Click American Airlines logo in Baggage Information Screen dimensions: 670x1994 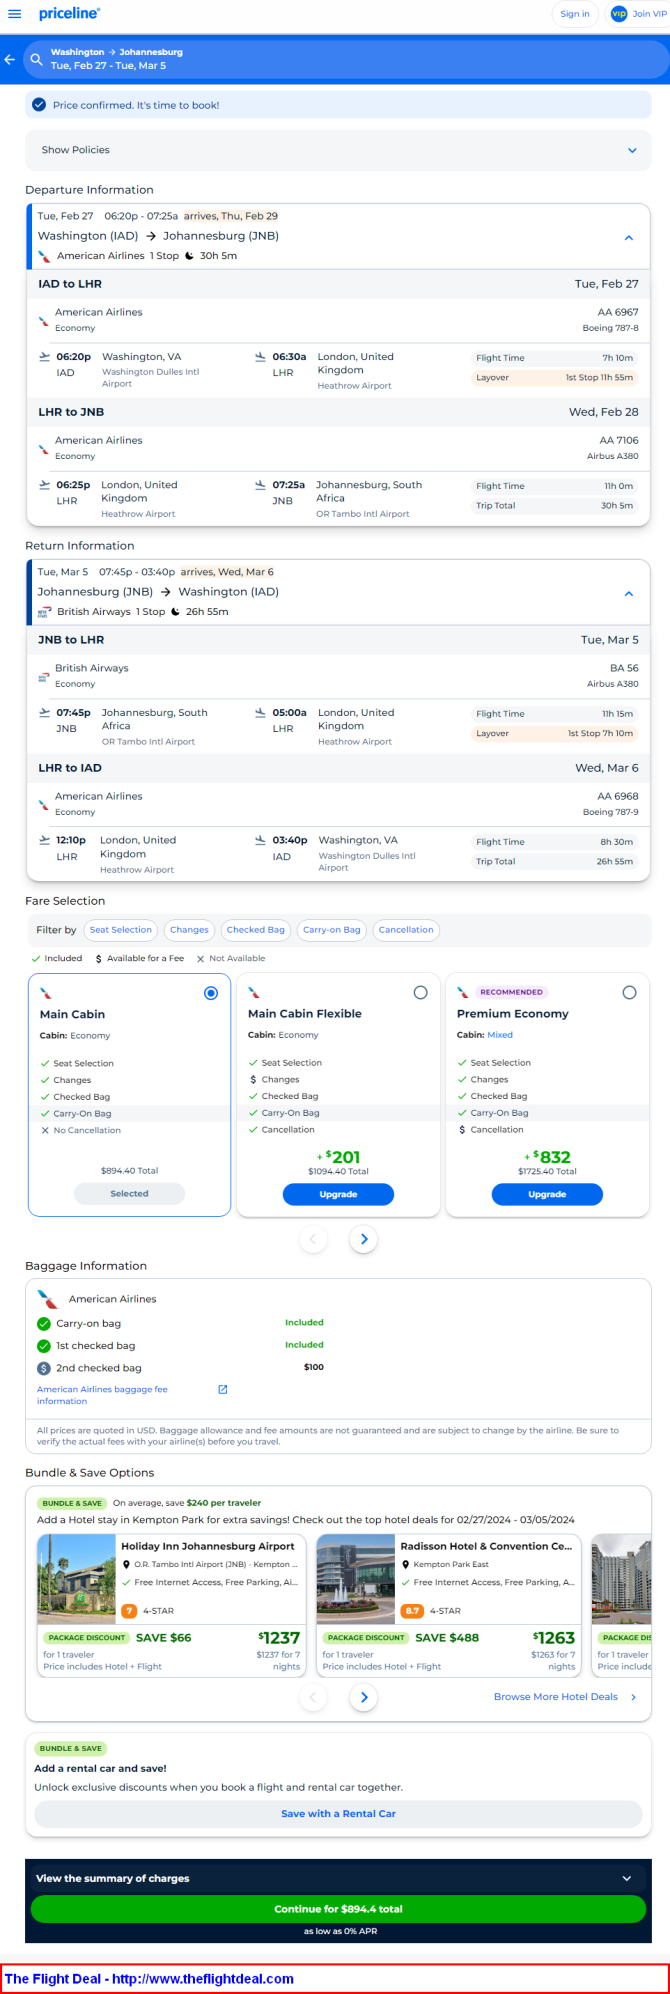pos(48,1299)
